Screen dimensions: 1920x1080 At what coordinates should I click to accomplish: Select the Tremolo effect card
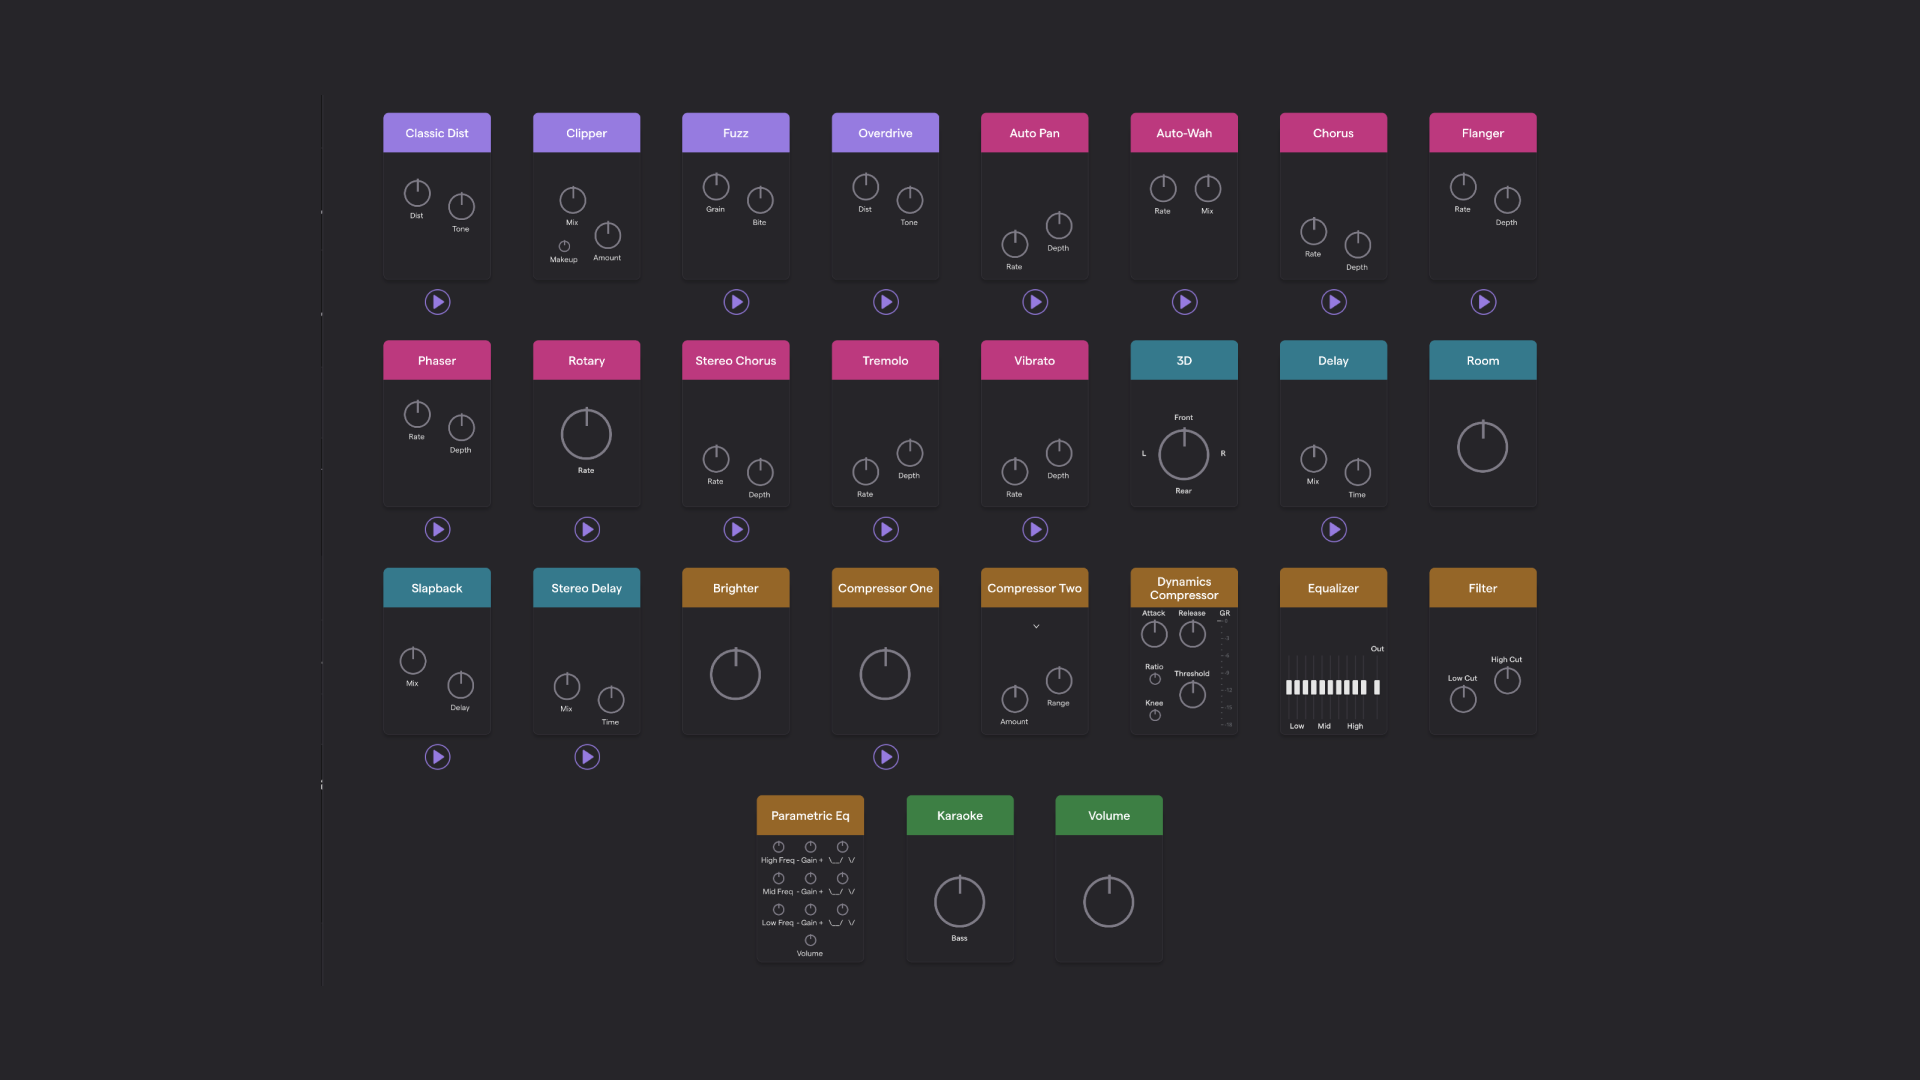coord(884,360)
